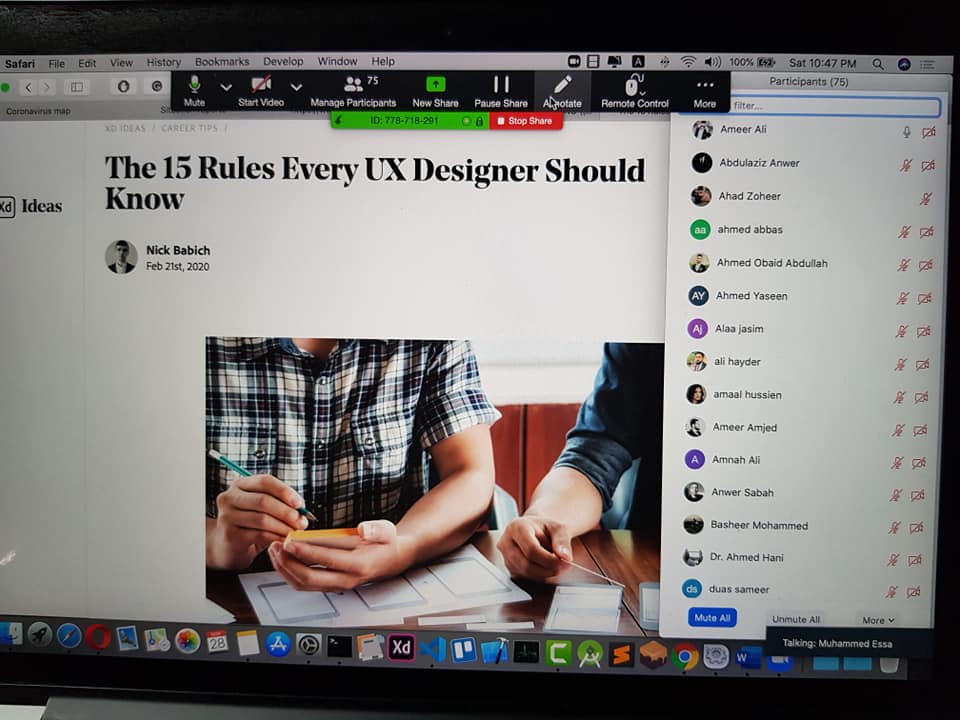Open the Remote Control option
The width and height of the screenshot is (960, 720).
(x=635, y=91)
